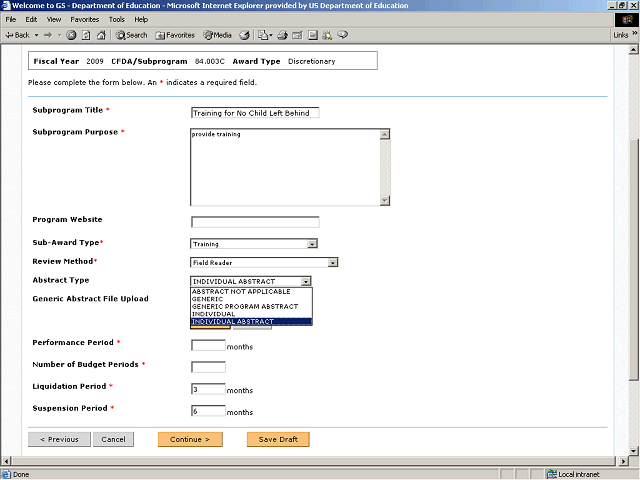This screenshot has width=640, height=480.
Task: Open the Review Method dropdown
Action: click(264, 262)
